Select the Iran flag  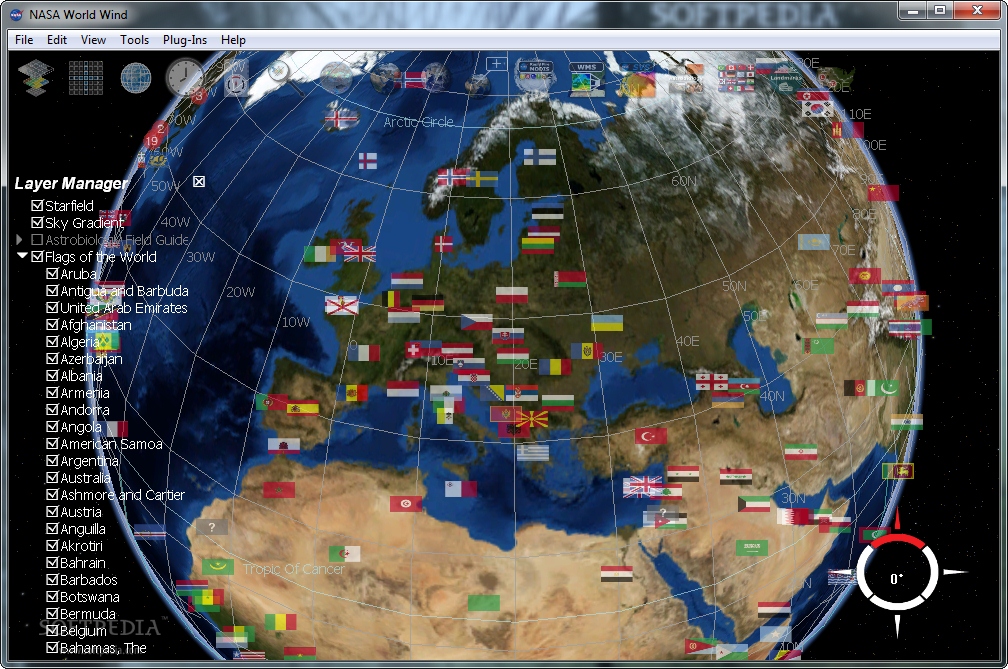(800, 452)
